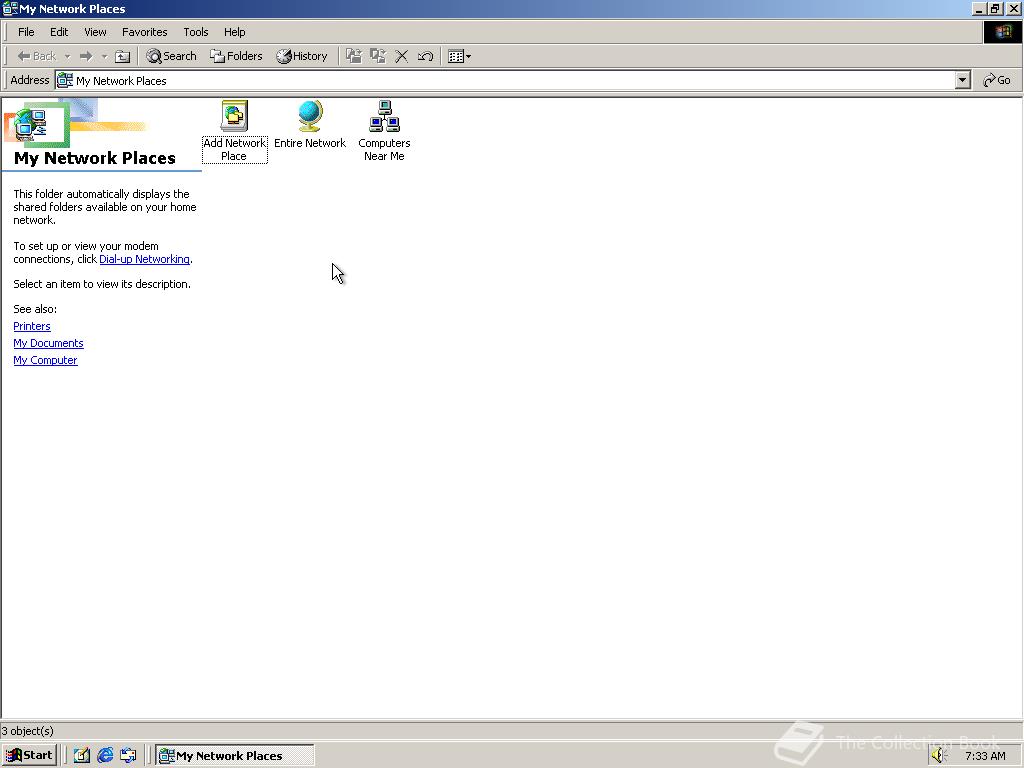
Task: Open the My Computer link
Action: point(45,360)
